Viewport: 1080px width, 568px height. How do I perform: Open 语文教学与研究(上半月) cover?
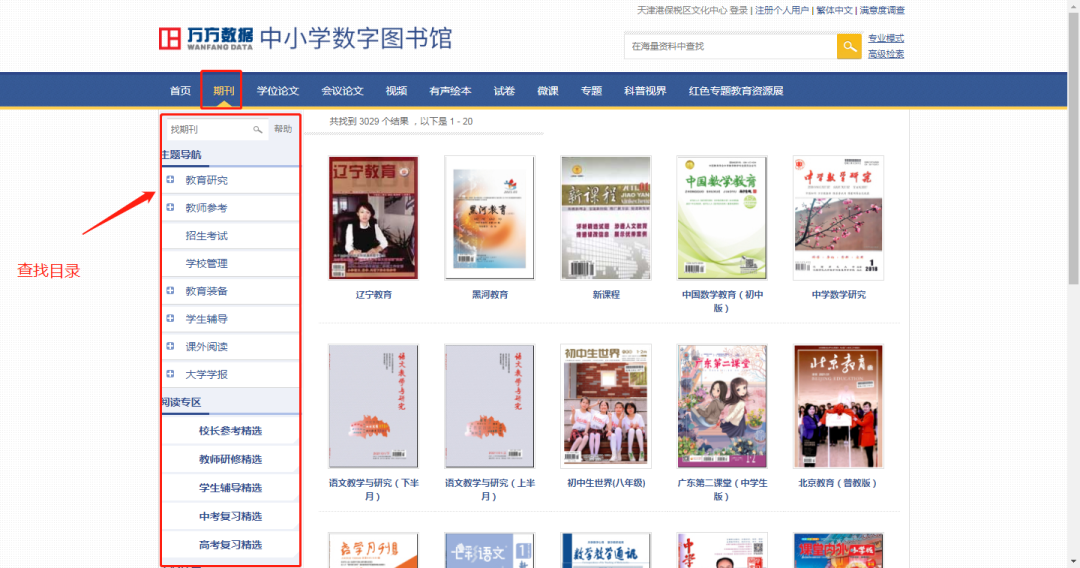[x=489, y=406]
